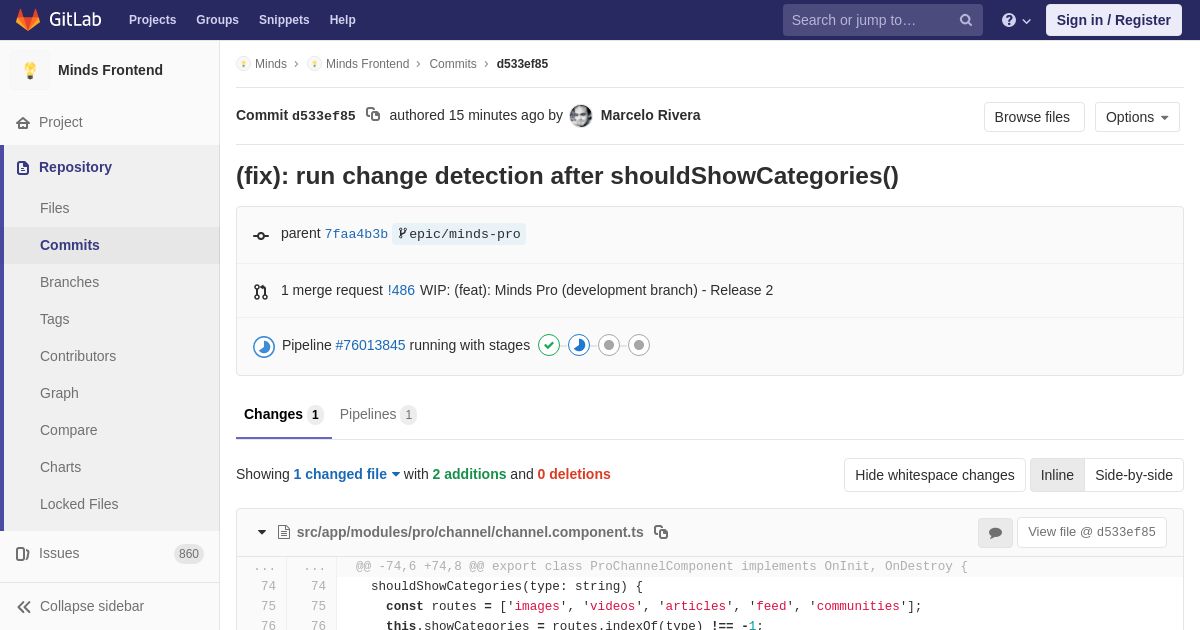This screenshot has height=630, width=1200.
Task: Go to Snippets in top navigation
Action: [x=284, y=20]
